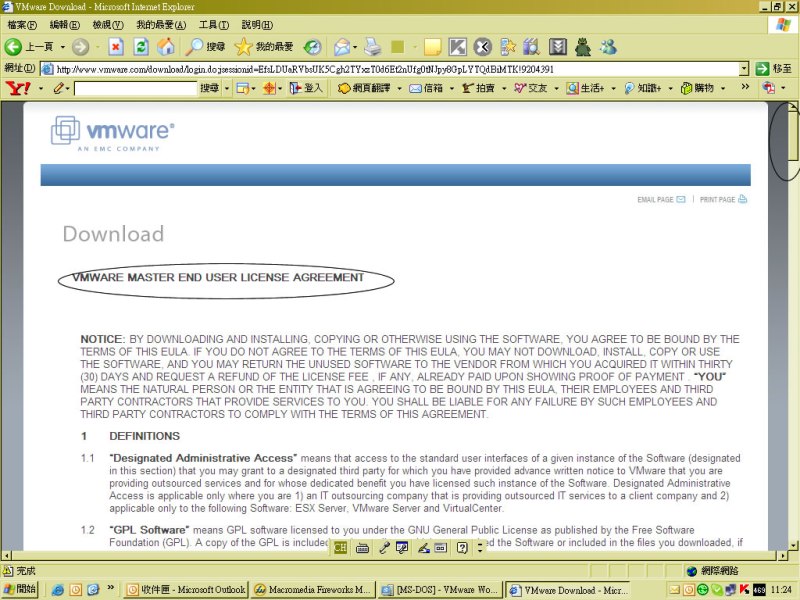This screenshot has width=800, height=600.
Task: Click the 登入 sign-in button
Action: click(x=306, y=88)
